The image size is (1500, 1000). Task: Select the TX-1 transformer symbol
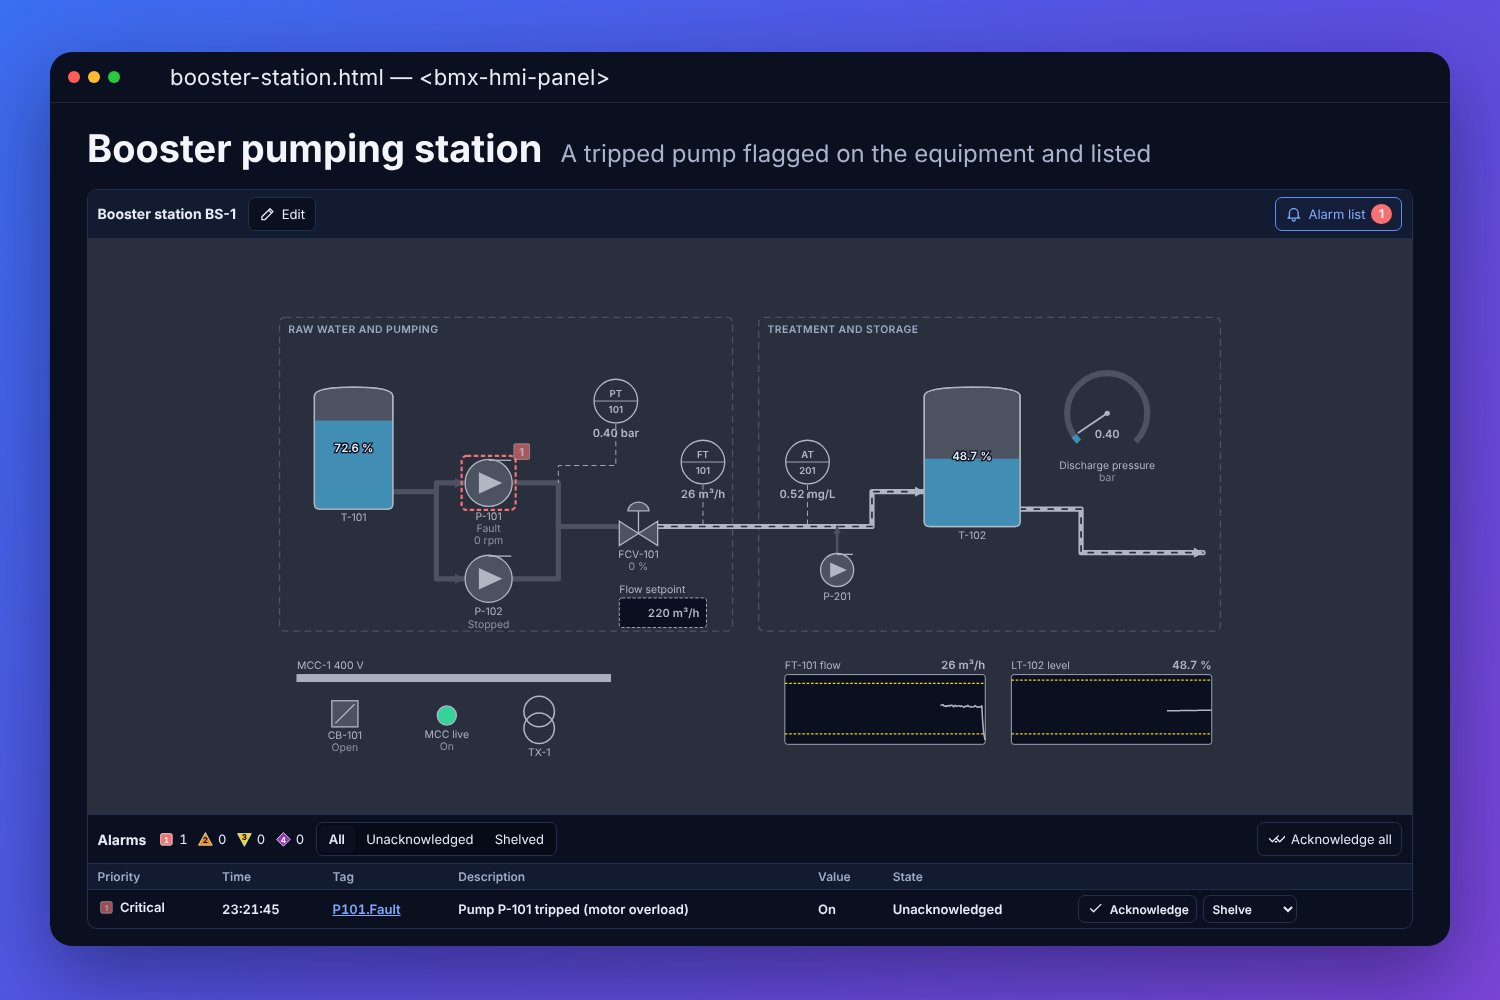tap(539, 720)
